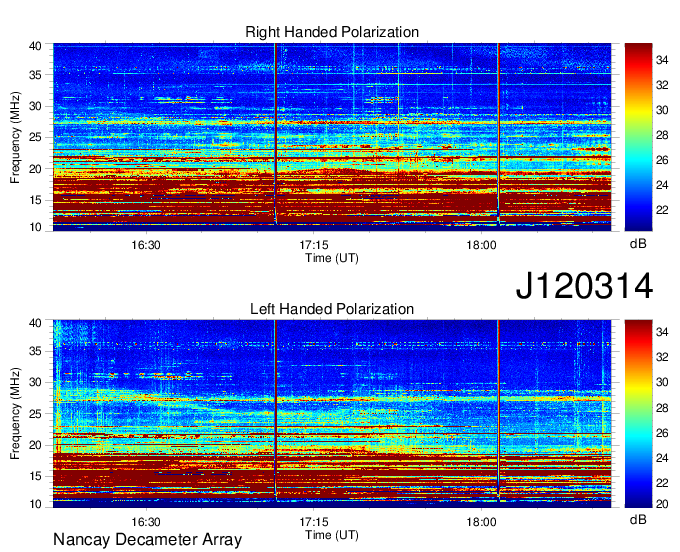Image resolution: width=680 pixels, height=552 pixels.
Task: Click the J120314 observation label
Action: 584,286
